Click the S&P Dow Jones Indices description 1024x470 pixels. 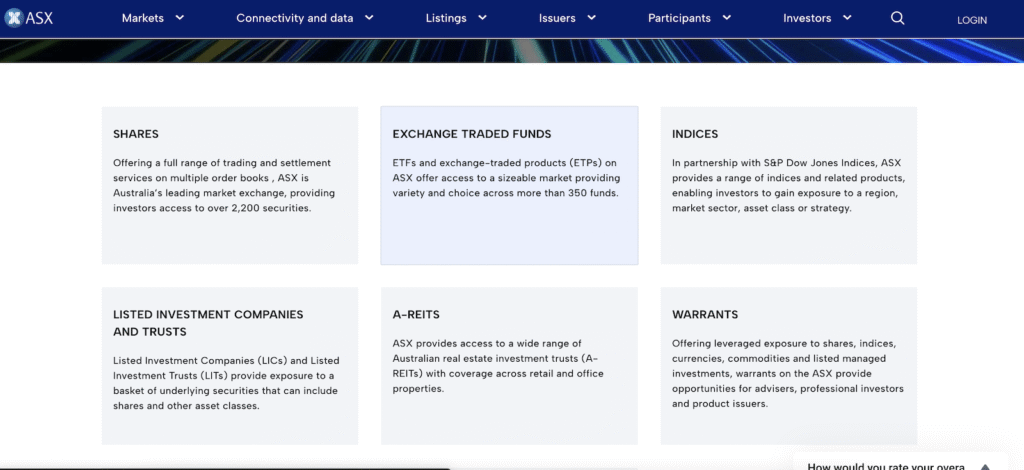(x=788, y=185)
